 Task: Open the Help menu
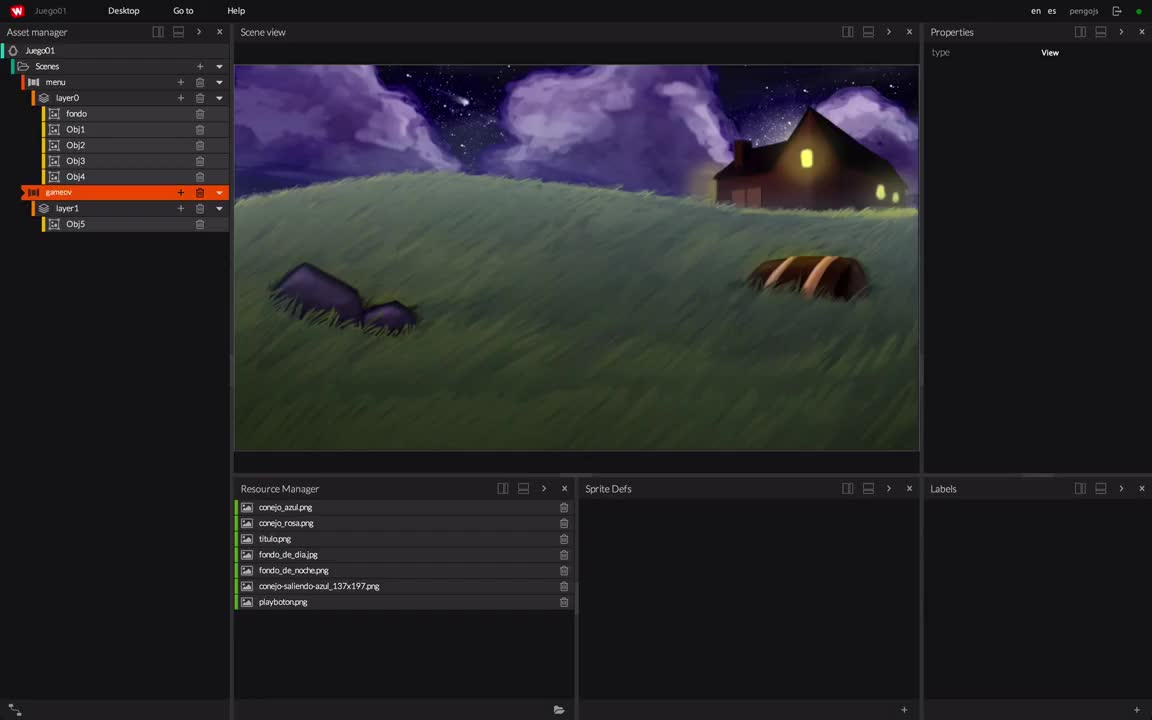pyautogui.click(x=235, y=10)
